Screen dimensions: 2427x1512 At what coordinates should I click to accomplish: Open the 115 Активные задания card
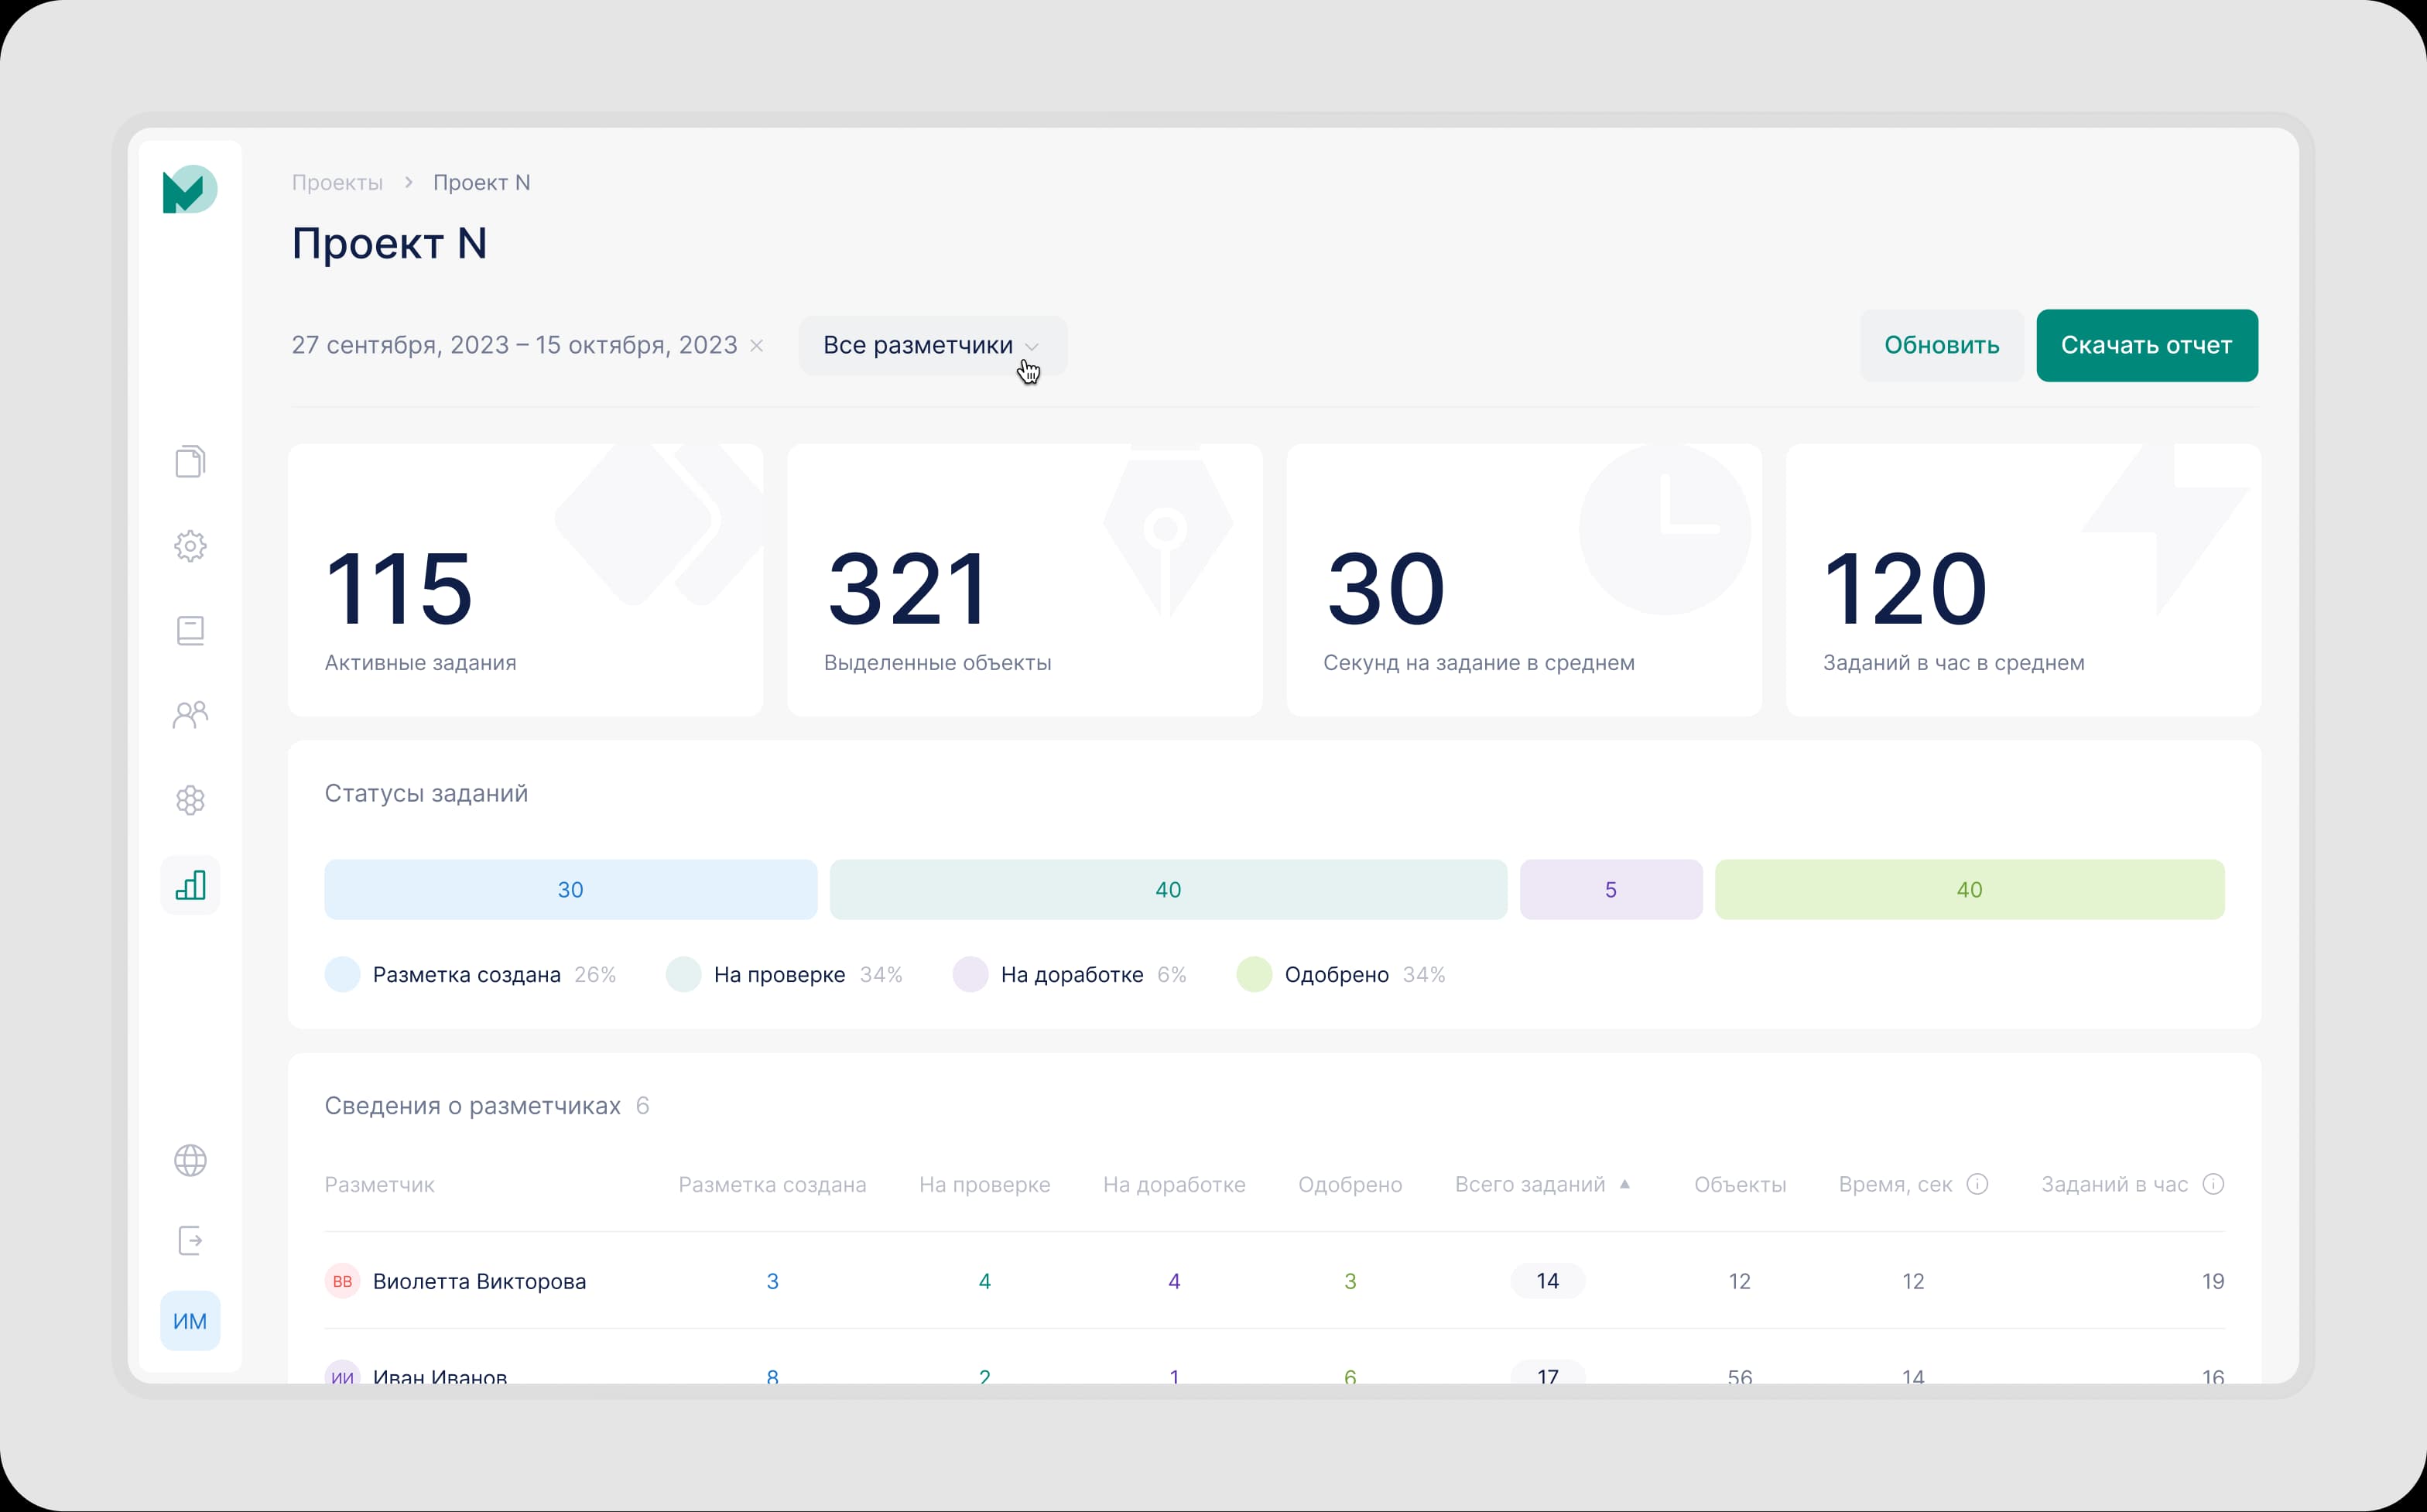click(525, 580)
